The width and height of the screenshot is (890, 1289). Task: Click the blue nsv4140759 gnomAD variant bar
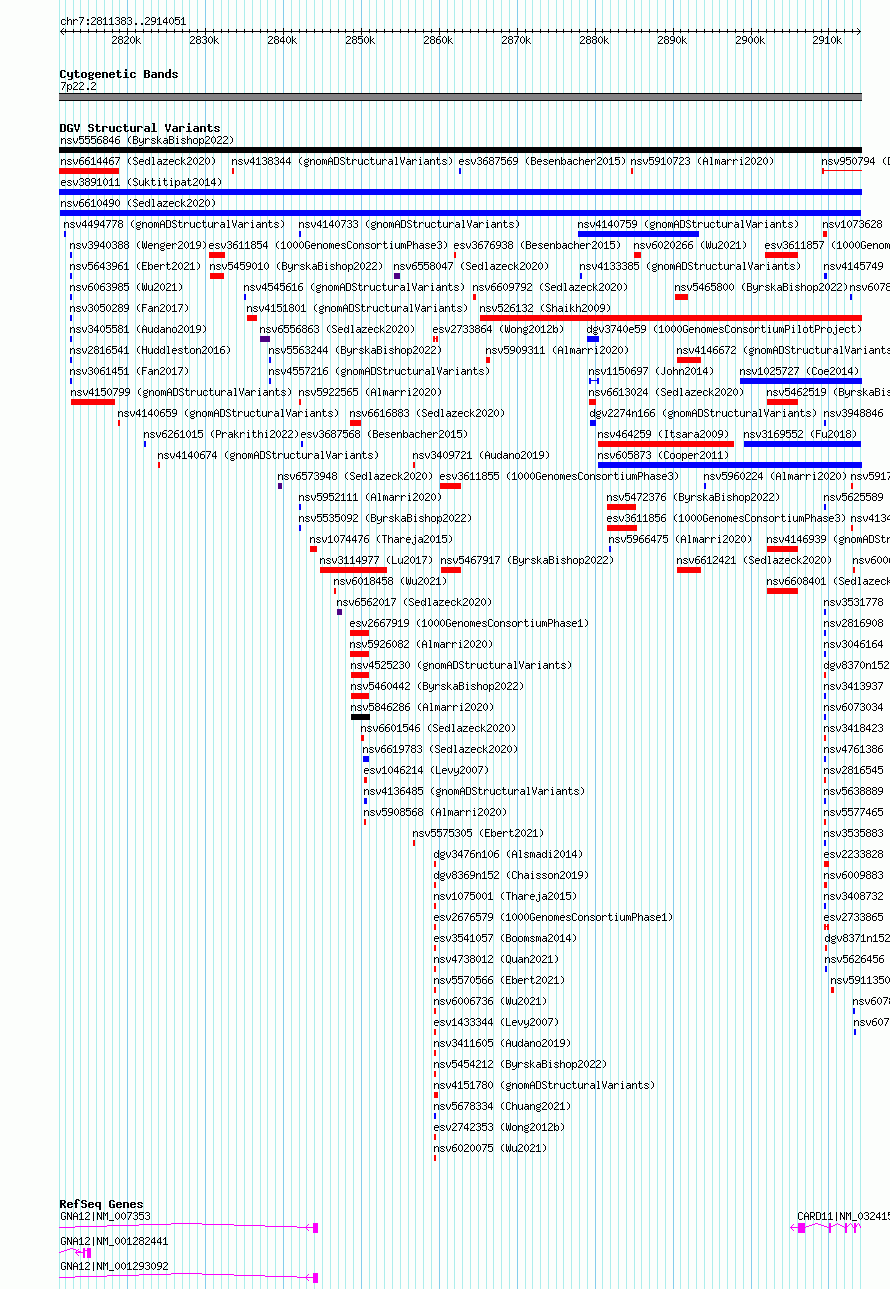click(x=638, y=234)
